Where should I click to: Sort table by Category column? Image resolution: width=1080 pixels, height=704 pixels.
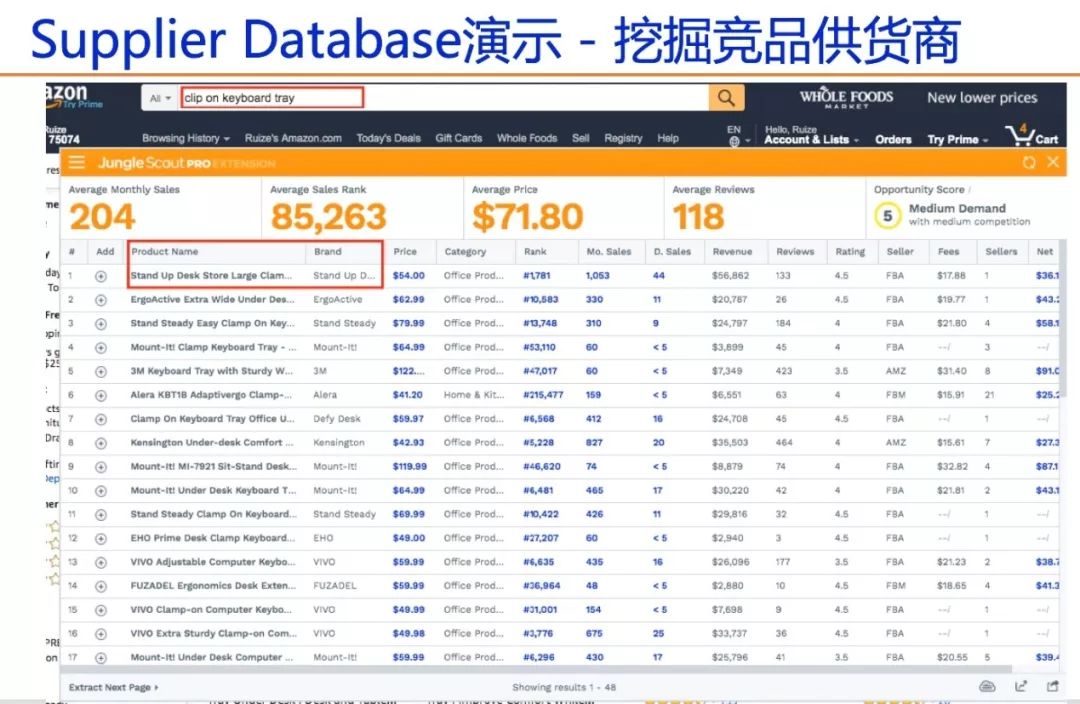[465, 252]
